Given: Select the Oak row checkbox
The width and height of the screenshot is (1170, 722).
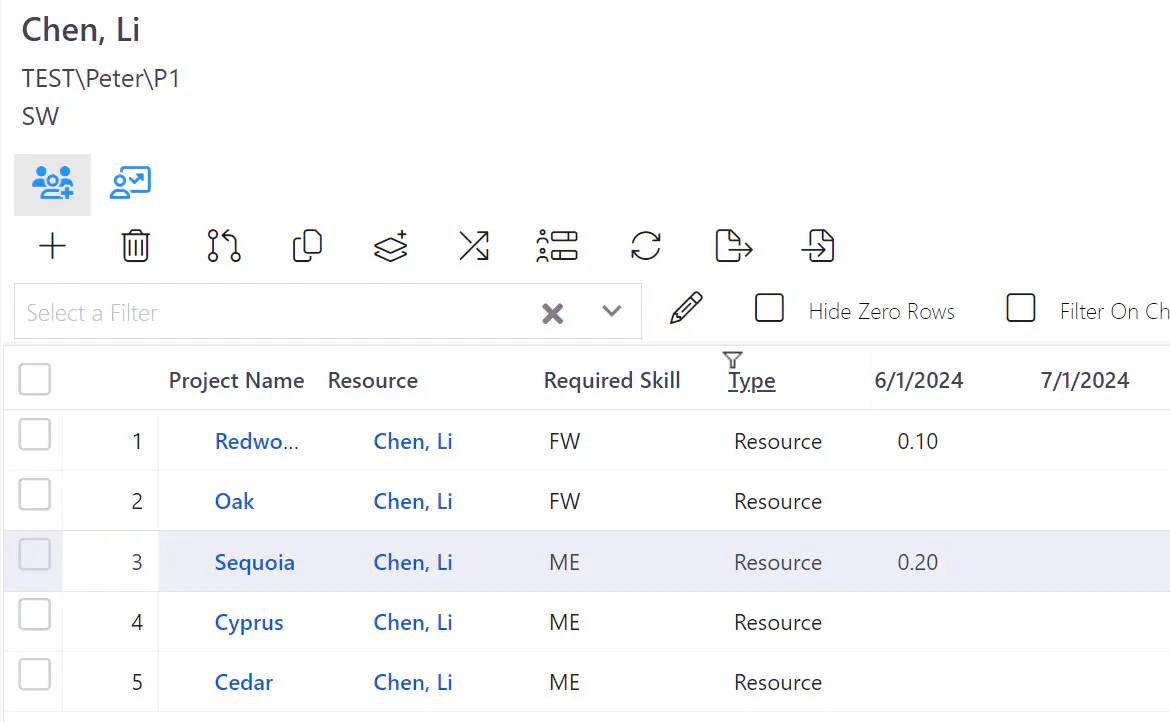Looking at the screenshot, I should tap(35, 495).
